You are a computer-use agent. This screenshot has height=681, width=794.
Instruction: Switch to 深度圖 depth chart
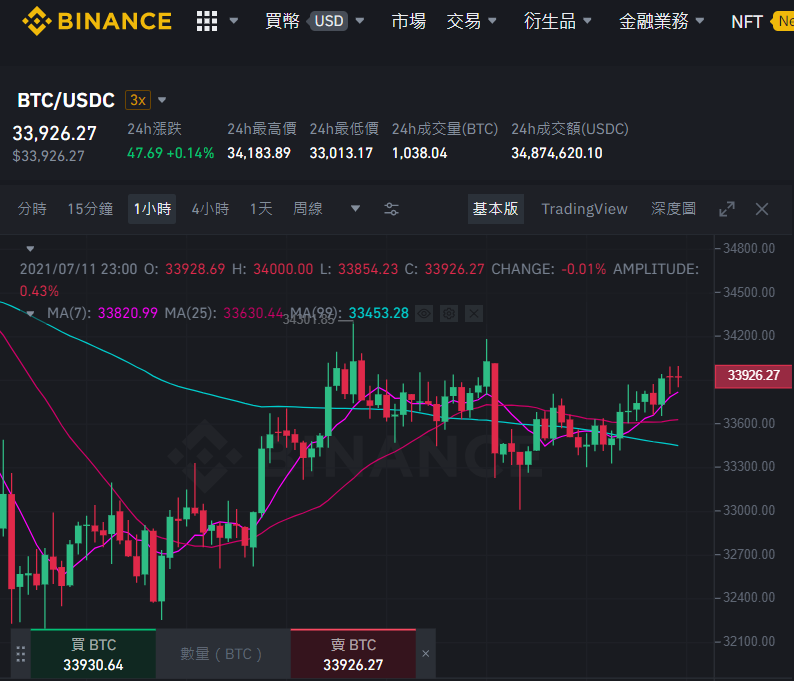pos(673,209)
